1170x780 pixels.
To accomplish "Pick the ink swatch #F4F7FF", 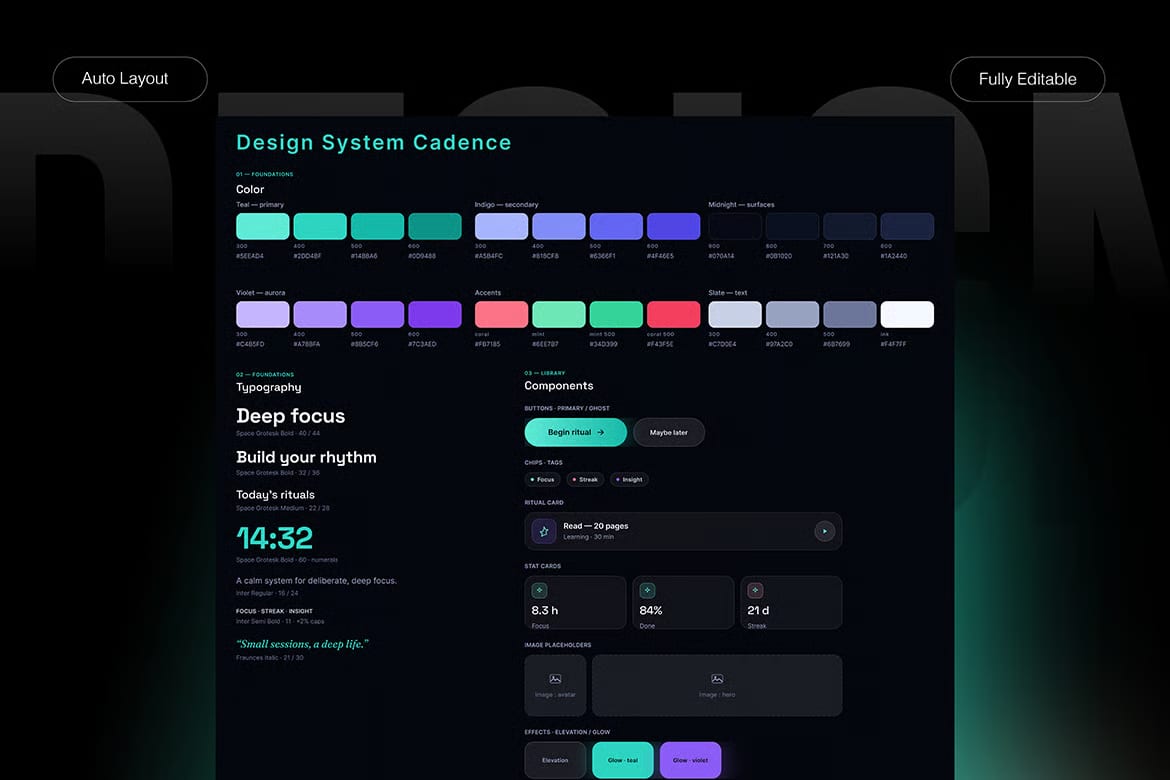I will (x=907, y=314).
